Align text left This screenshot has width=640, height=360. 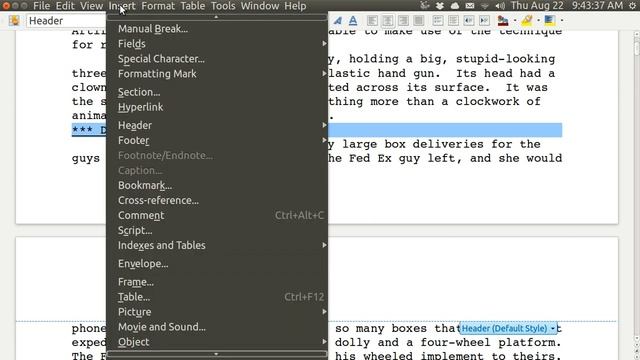372,20
